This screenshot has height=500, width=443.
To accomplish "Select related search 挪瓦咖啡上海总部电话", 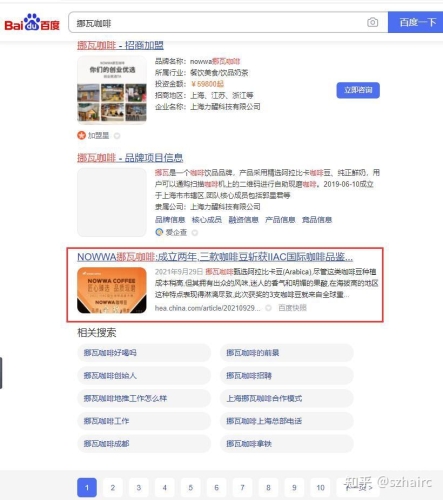I will point(287,421).
